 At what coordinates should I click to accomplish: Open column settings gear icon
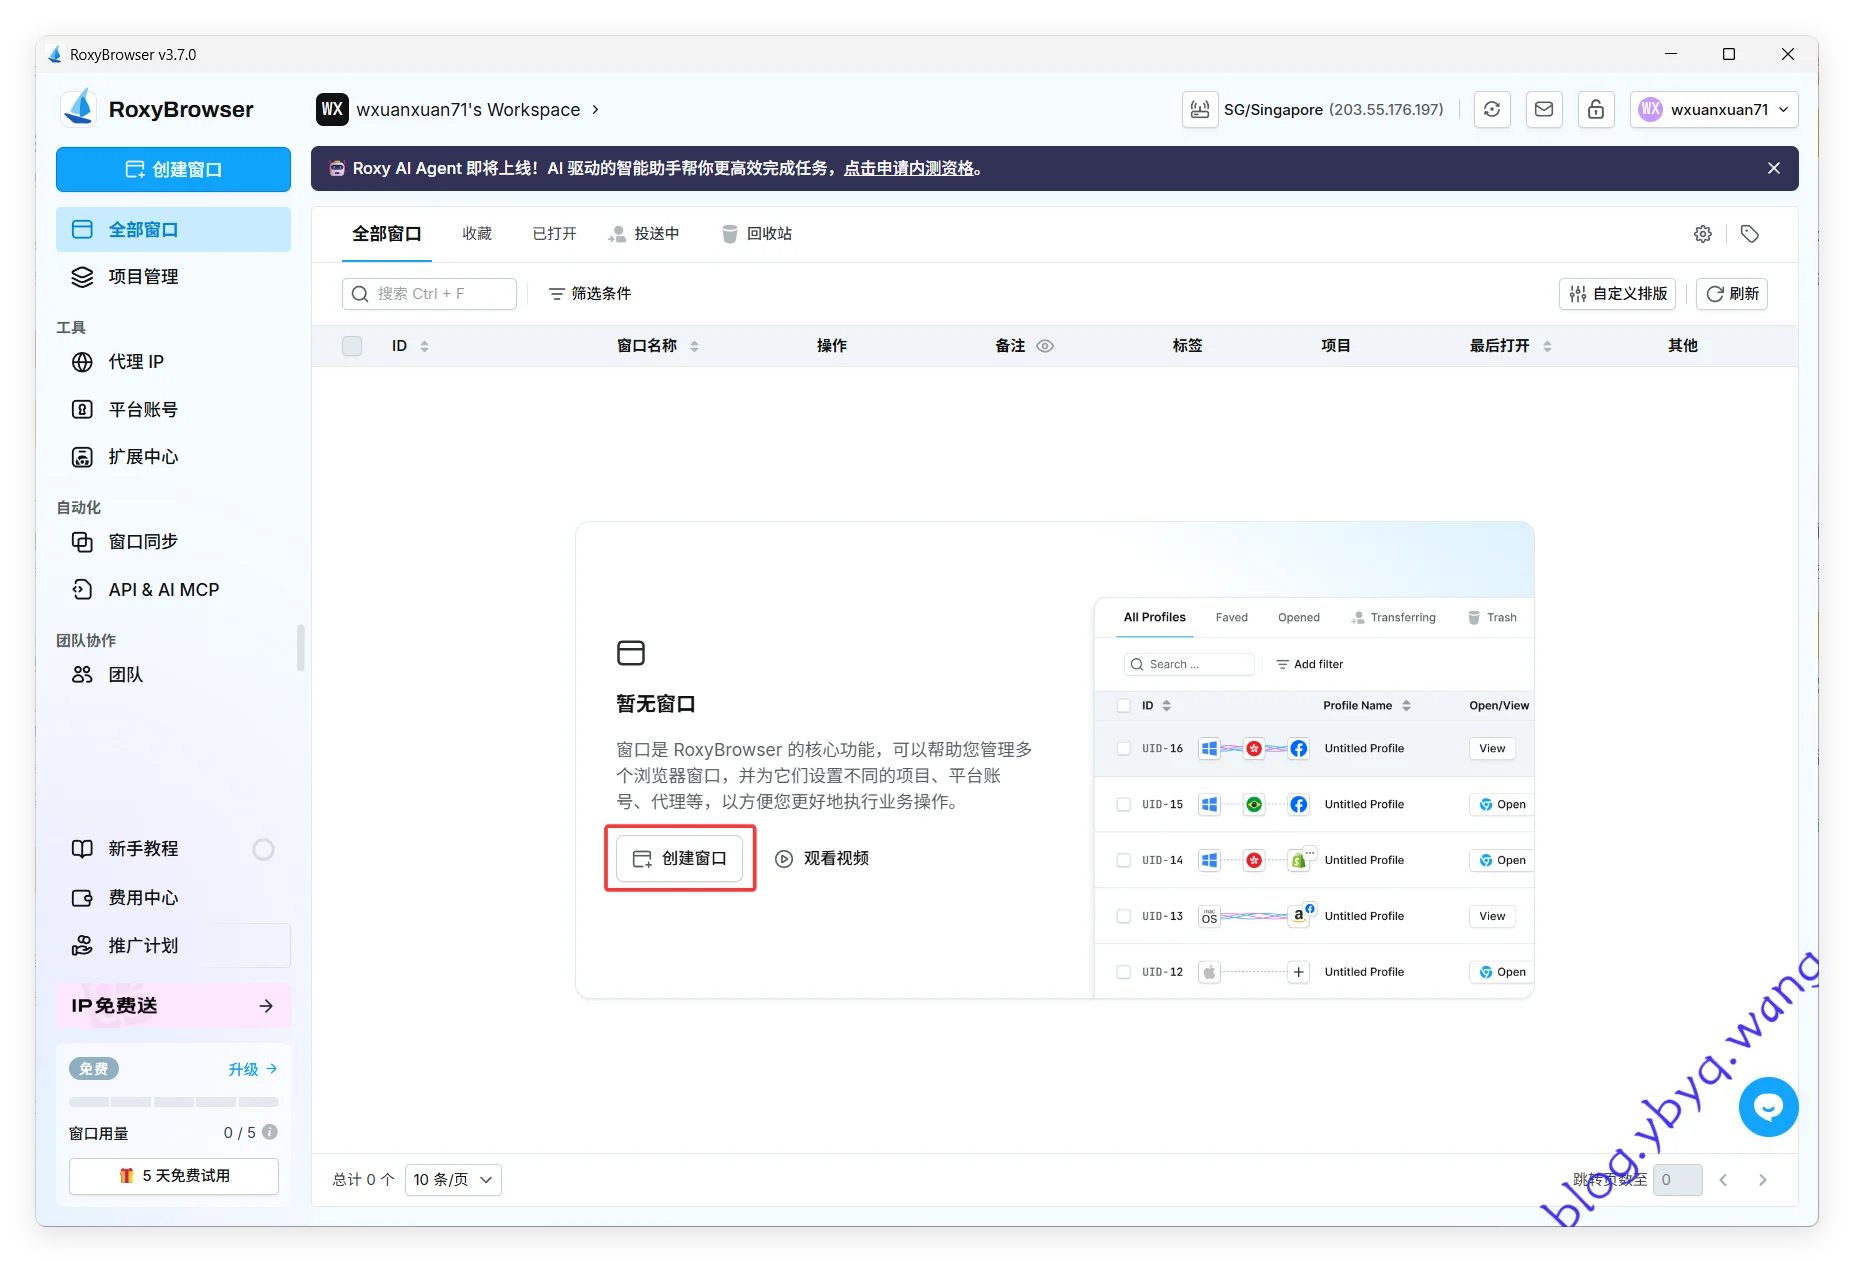coord(1703,234)
